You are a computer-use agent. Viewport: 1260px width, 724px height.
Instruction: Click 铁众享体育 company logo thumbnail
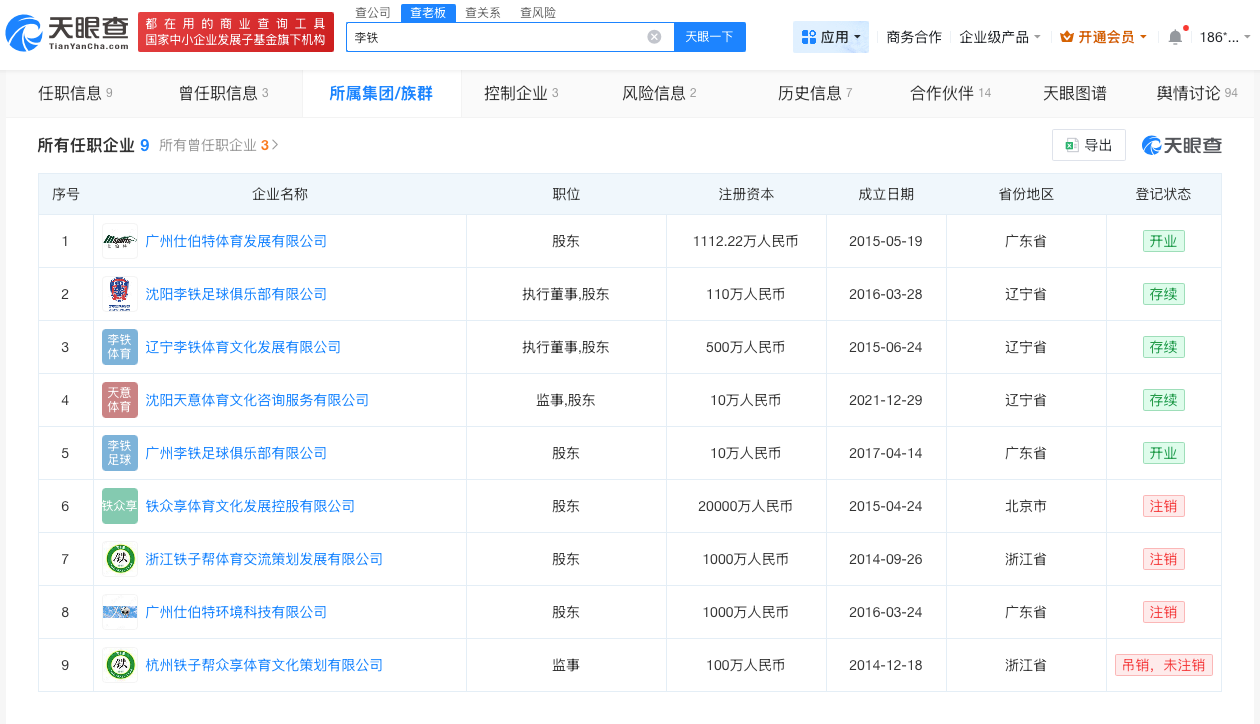click(x=119, y=505)
